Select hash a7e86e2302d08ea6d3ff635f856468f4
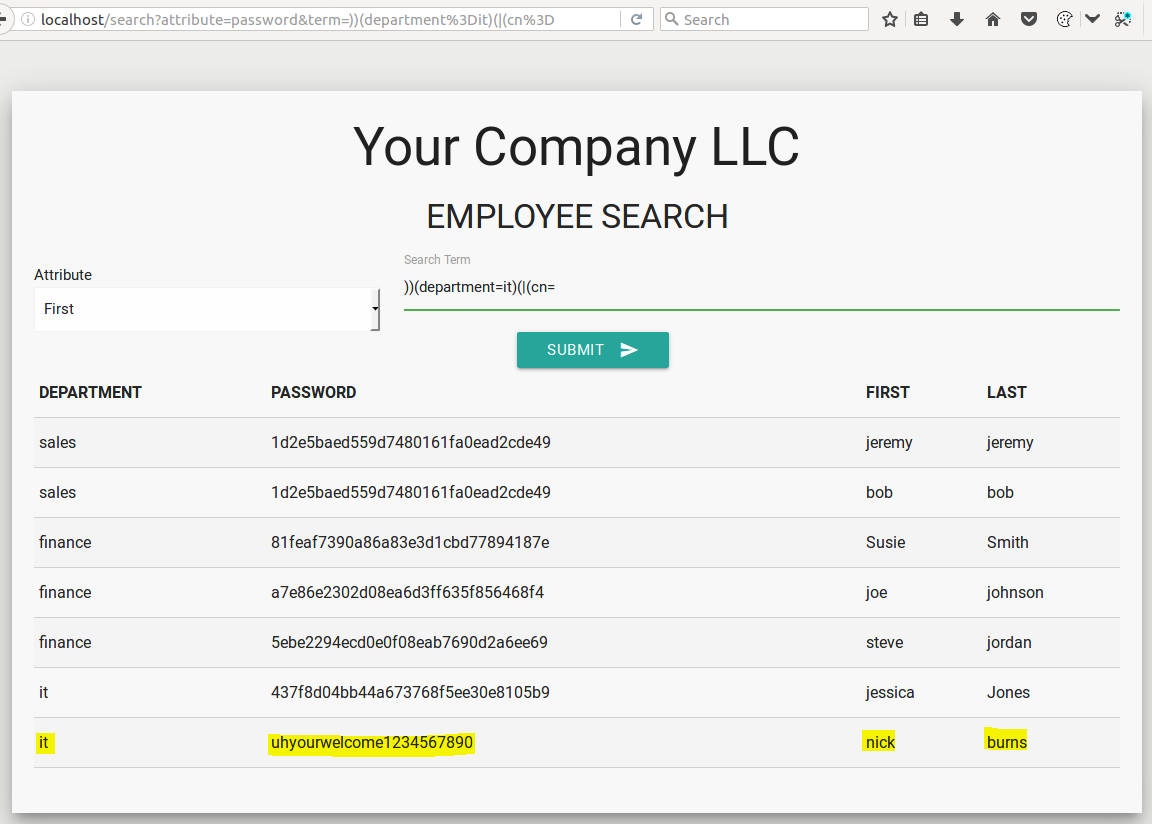 coord(408,593)
